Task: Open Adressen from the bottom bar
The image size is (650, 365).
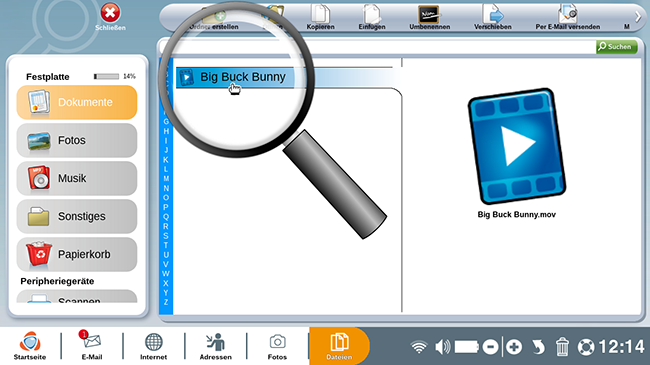Action: 216,346
